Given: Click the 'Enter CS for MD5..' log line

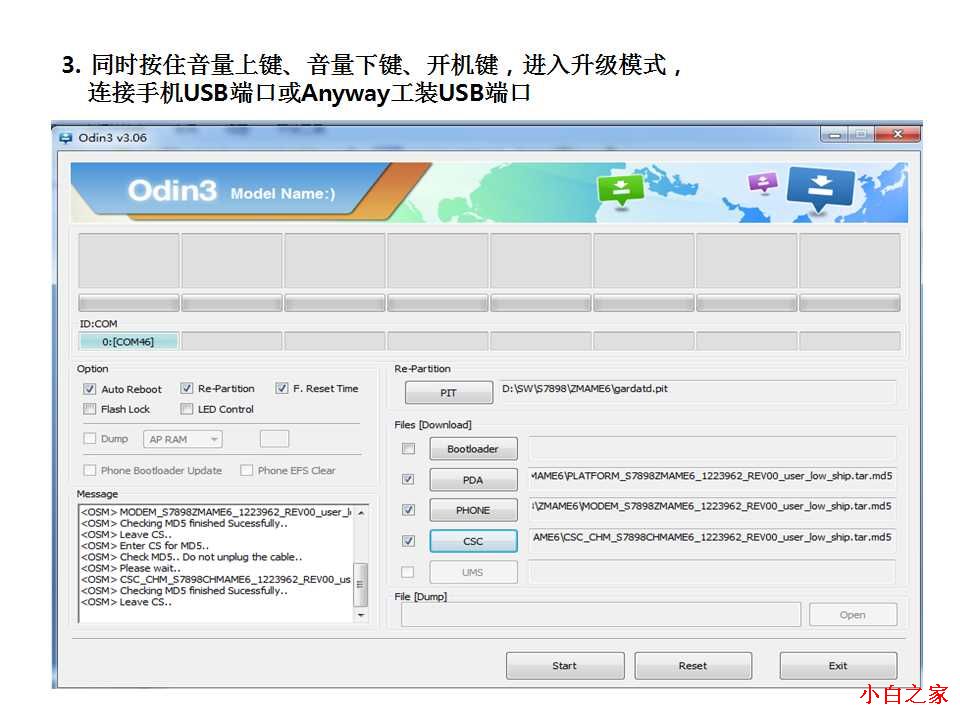Looking at the screenshot, I should (145, 546).
